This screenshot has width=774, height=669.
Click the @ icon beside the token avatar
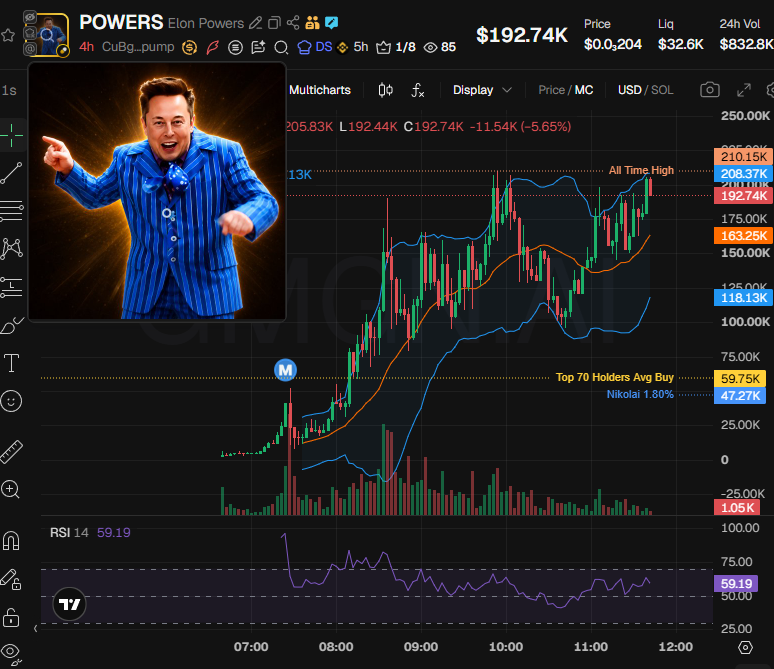[x=30, y=48]
